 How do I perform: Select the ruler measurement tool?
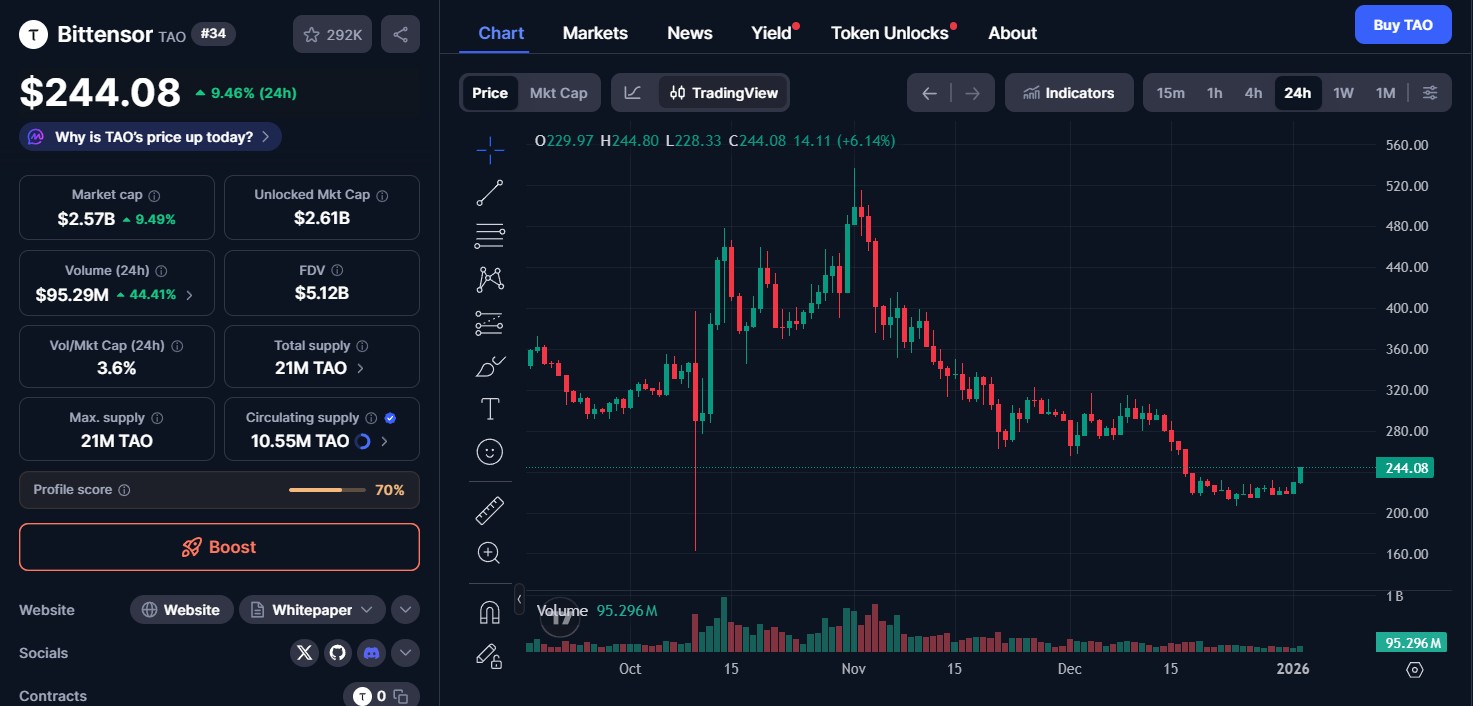[x=490, y=509]
